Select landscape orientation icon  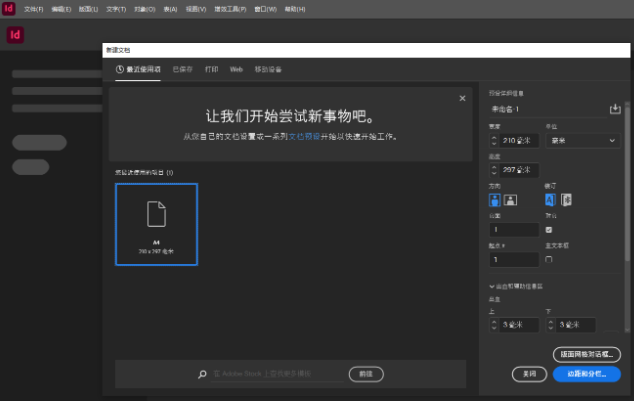coord(510,199)
